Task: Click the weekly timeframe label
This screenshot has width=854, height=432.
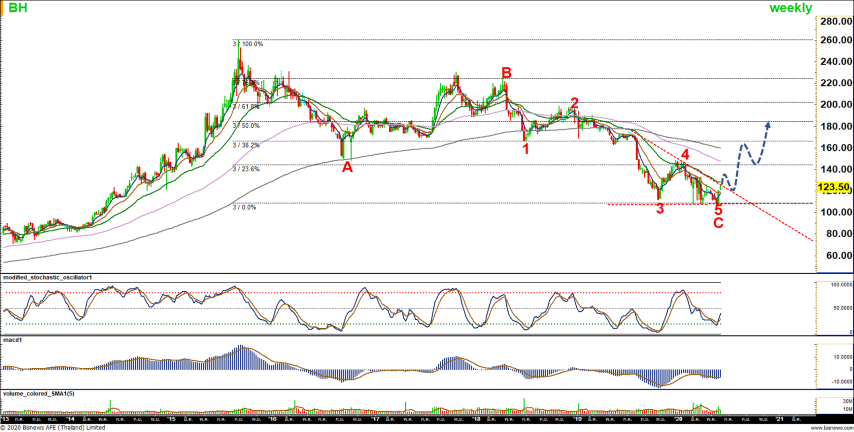Action: coord(790,8)
